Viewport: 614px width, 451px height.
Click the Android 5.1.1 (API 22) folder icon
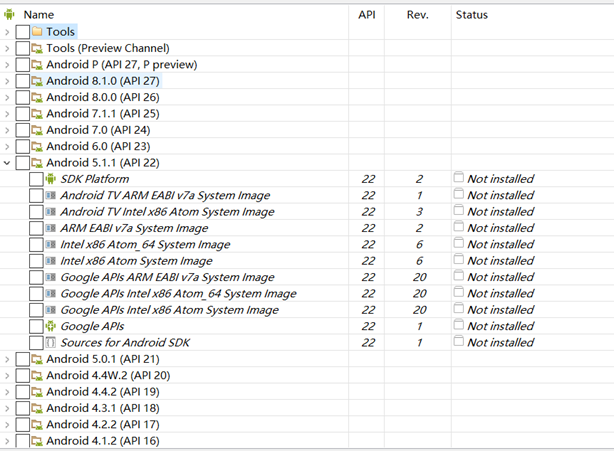[37, 163]
